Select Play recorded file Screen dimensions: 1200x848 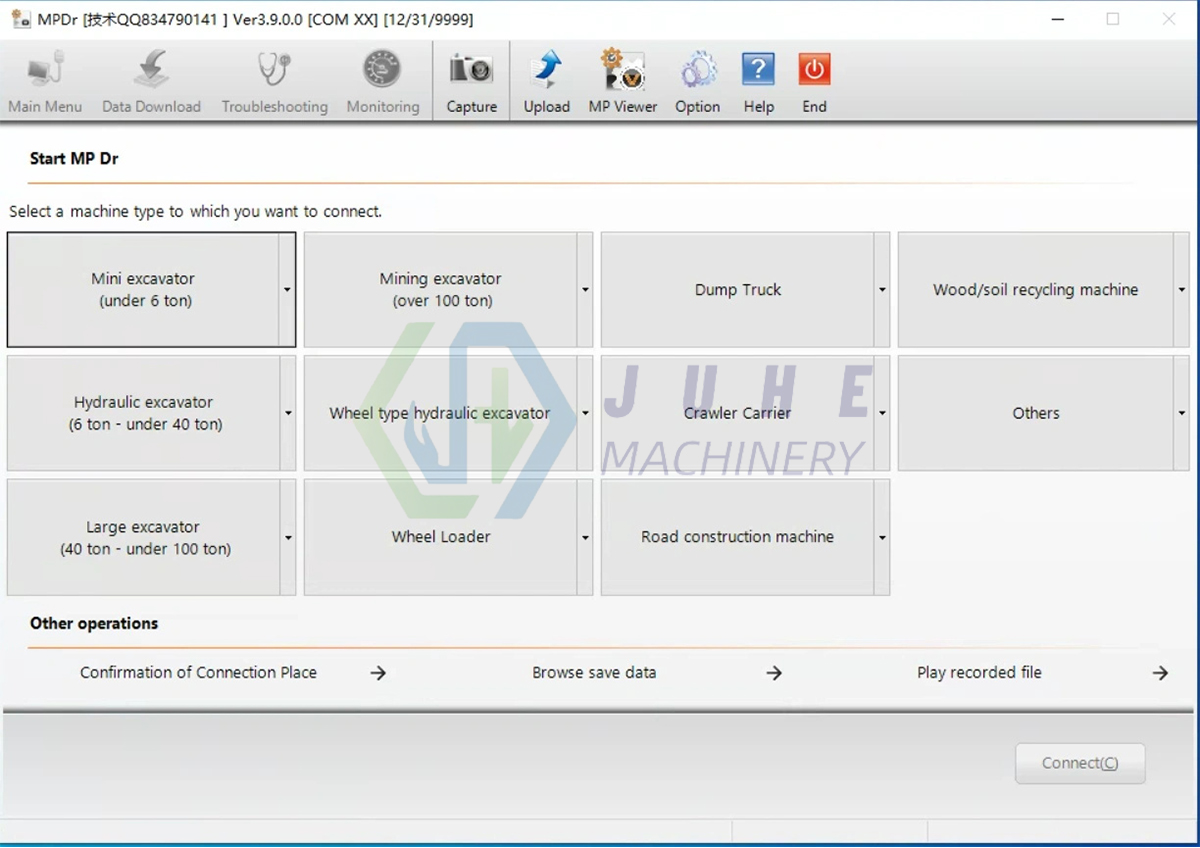[979, 672]
